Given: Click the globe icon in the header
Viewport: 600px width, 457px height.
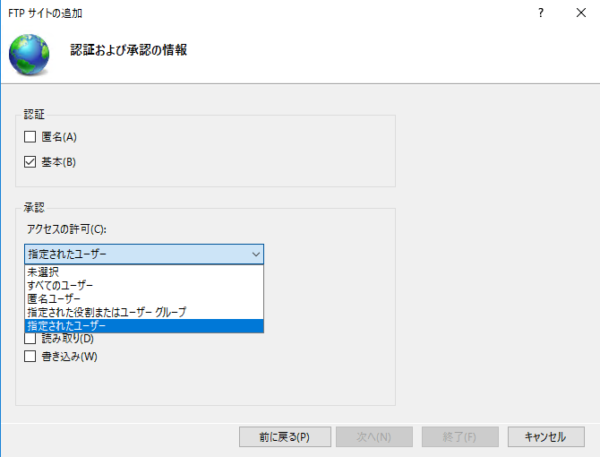Looking at the screenshot, I should [x=29, y=54].
